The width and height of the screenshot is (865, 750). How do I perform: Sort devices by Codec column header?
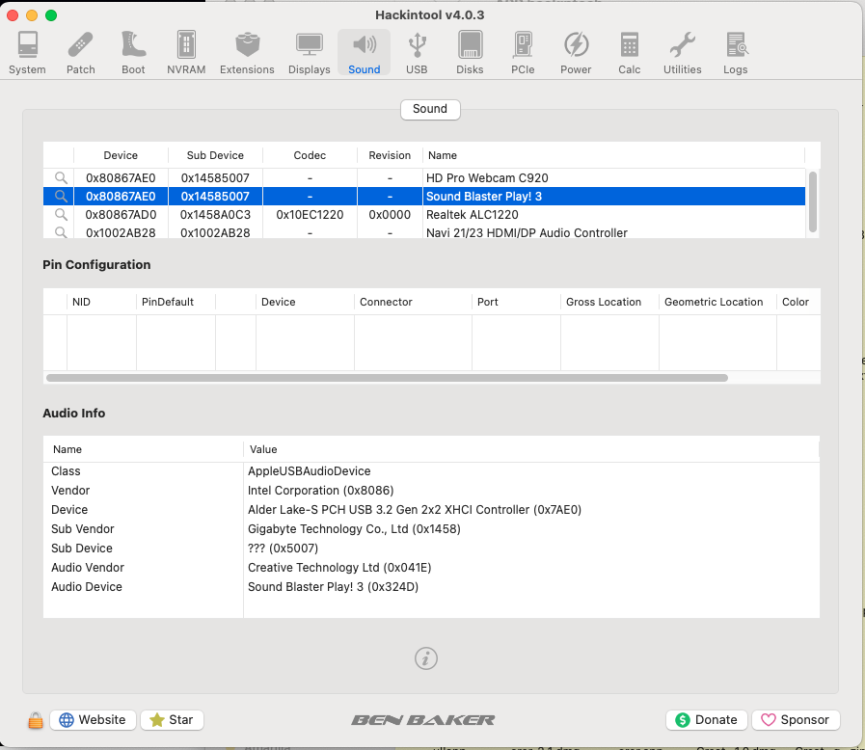(x=309, y=156)
